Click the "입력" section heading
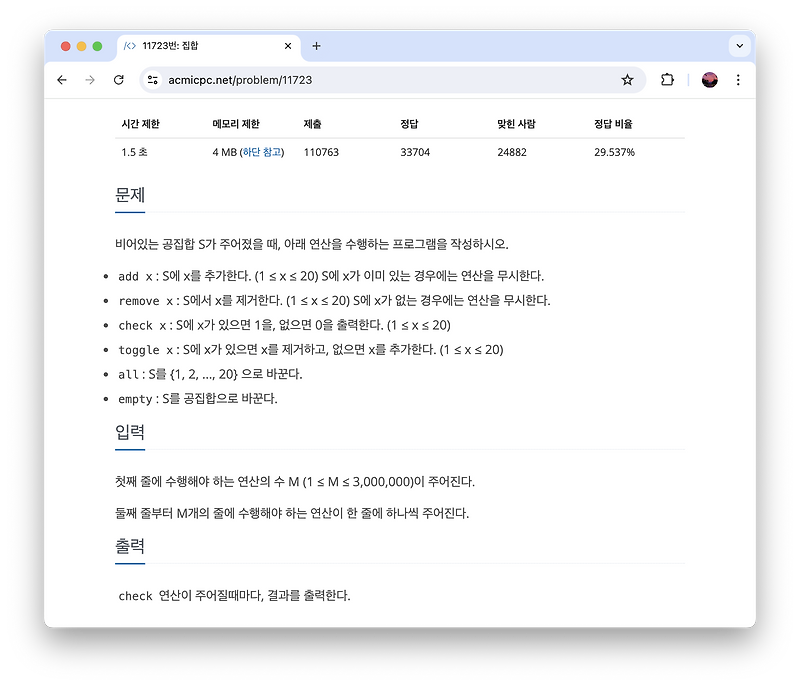 point(128,433)
